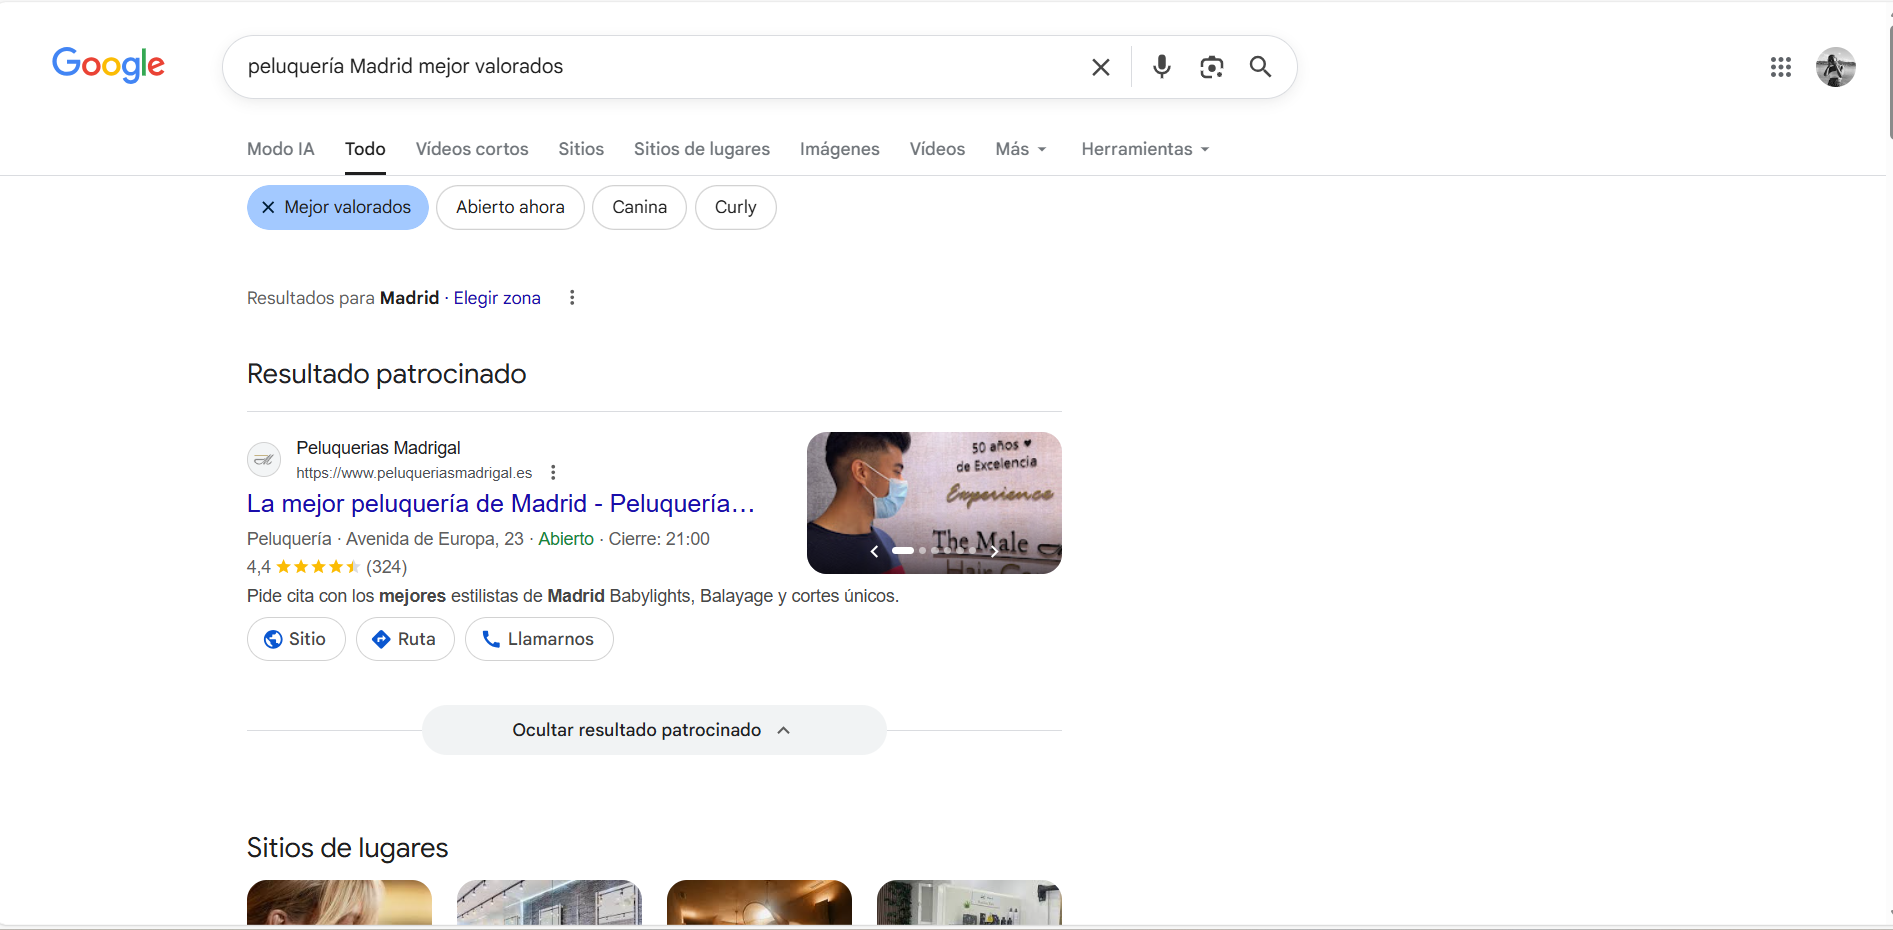Clear the search box with the X icon
Screen dimensions: 1893x930
[1100, 67]
